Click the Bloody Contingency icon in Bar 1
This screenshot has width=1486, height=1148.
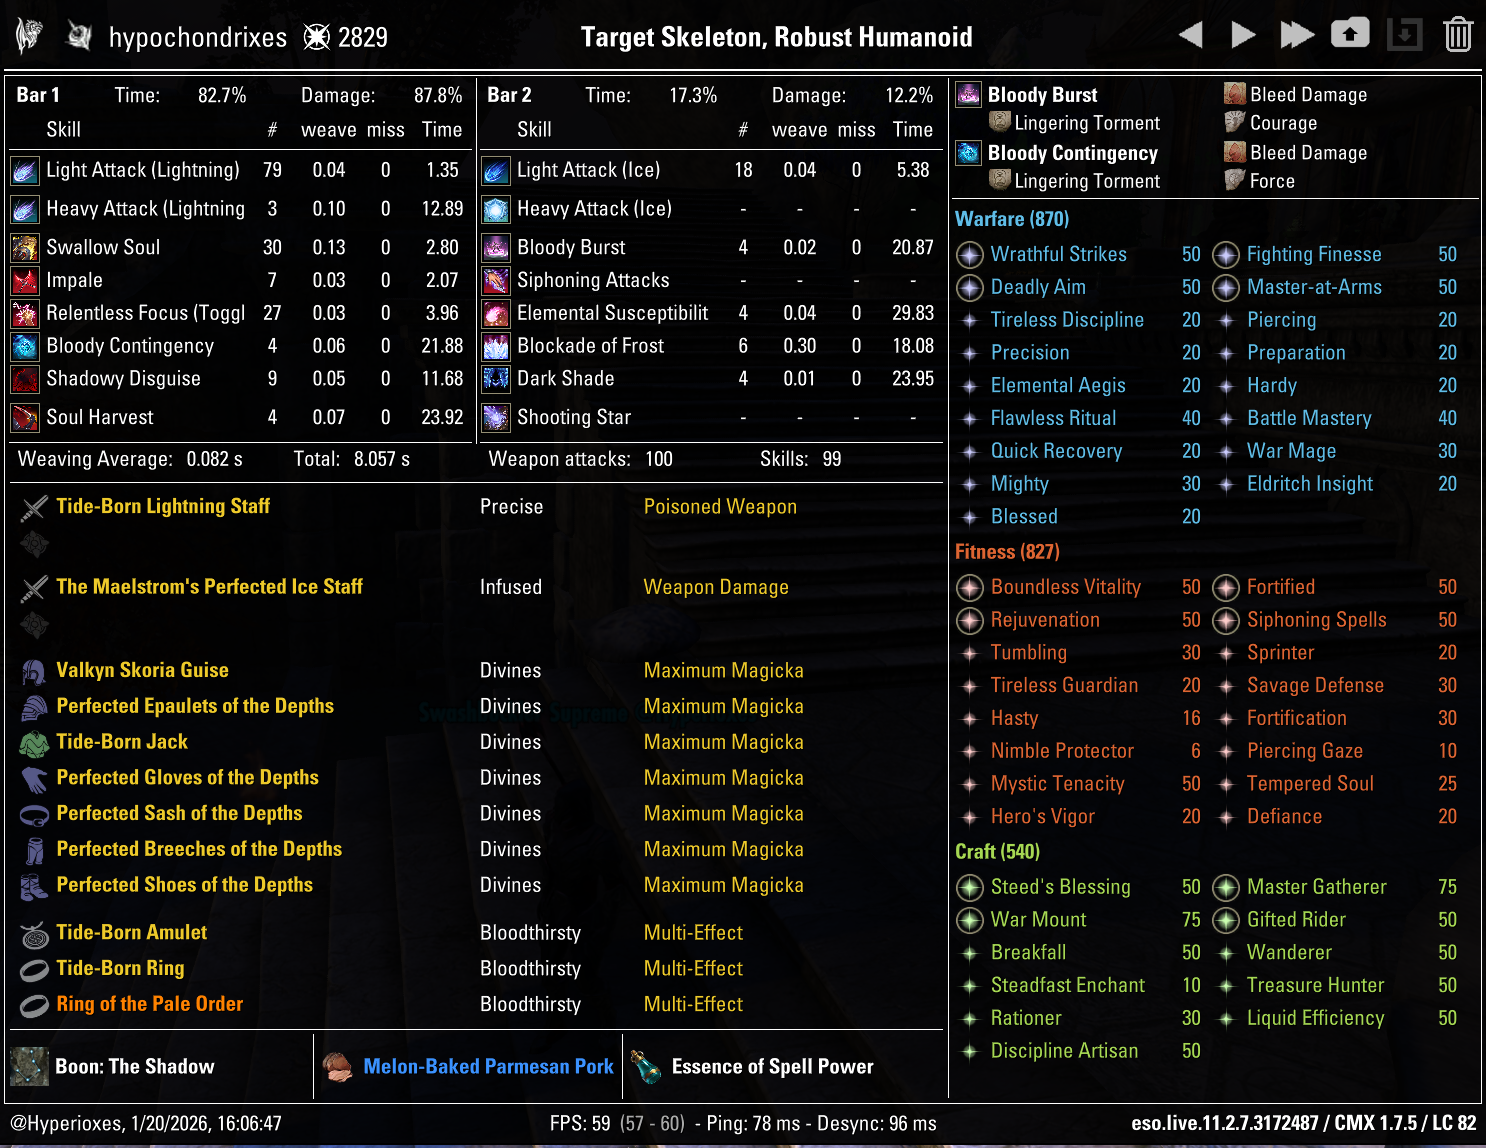click(25, 347)
